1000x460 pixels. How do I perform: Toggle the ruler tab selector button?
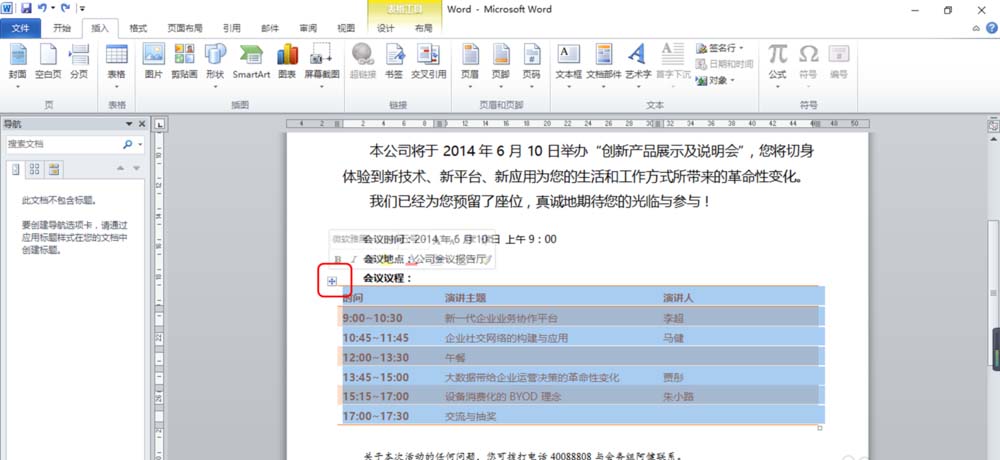pyautogui.click(x=159, y=124)
